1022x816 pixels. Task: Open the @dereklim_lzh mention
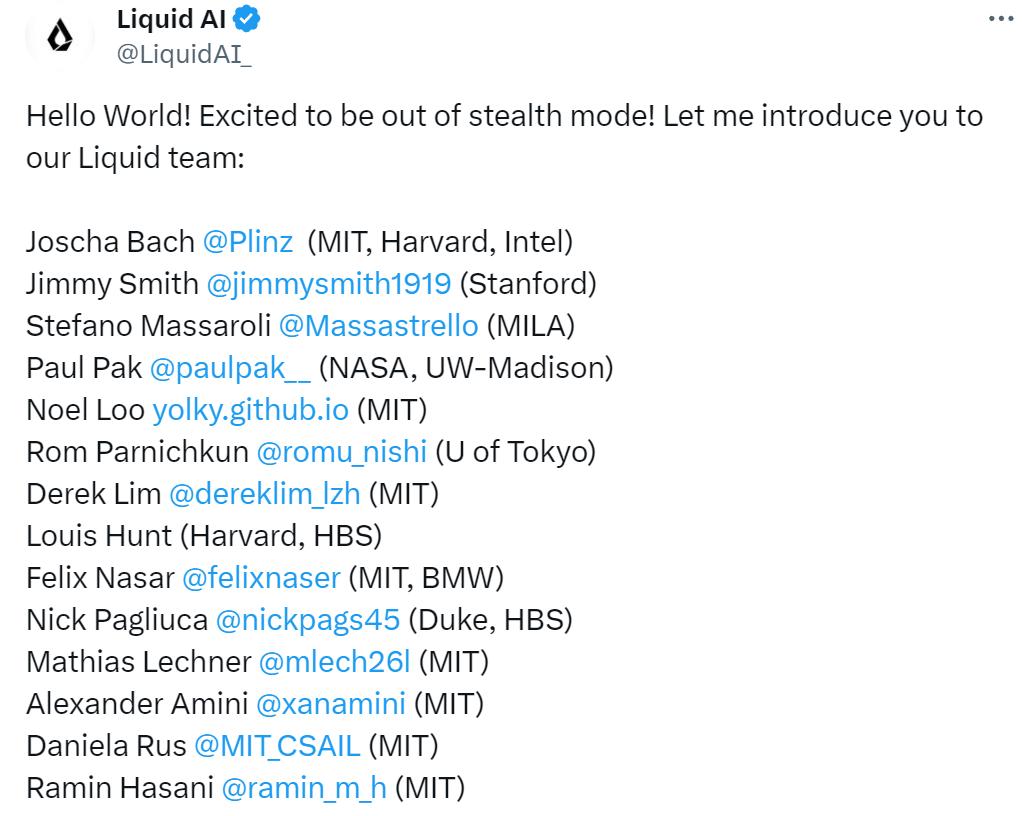pos(265,494)
